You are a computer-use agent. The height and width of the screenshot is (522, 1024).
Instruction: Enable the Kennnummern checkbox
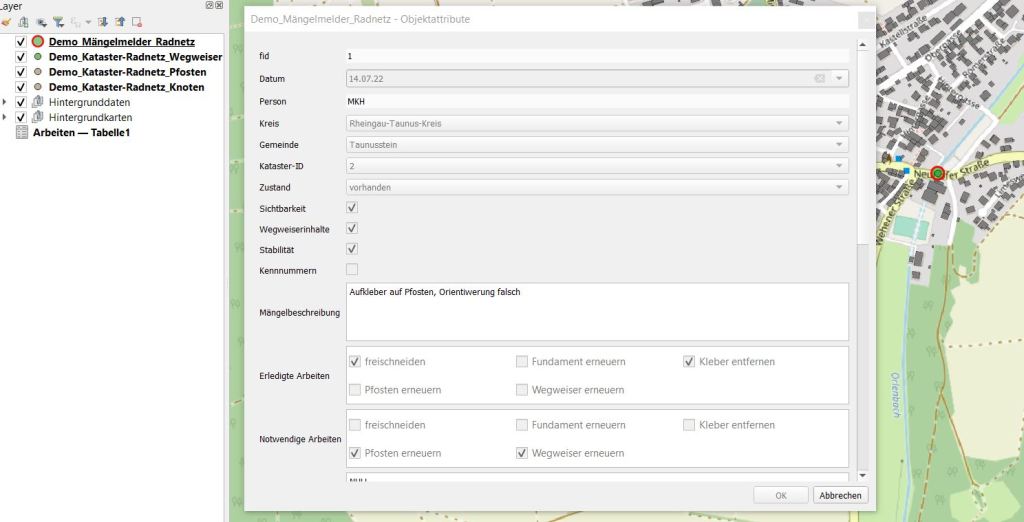point(352,269)
